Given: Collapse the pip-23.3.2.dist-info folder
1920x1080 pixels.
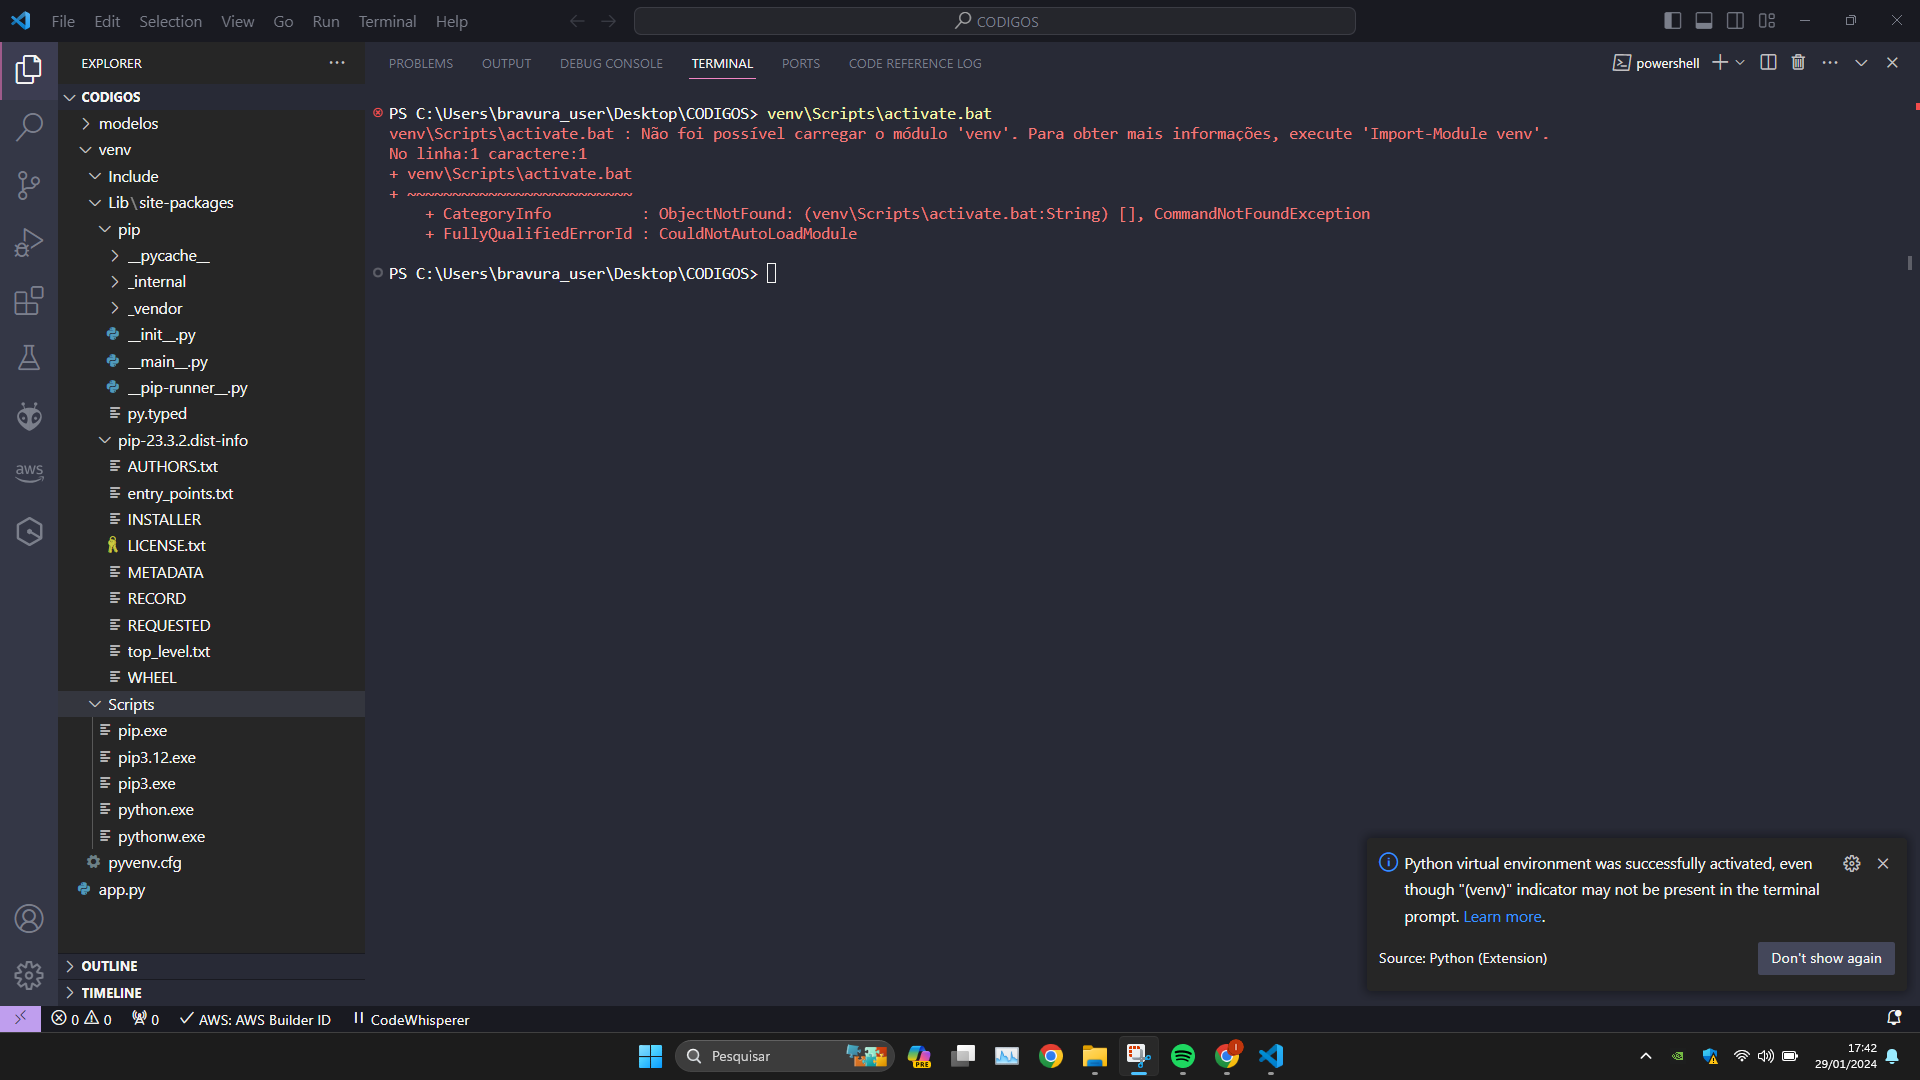Looking at the screenshot, I should [212, 440].
